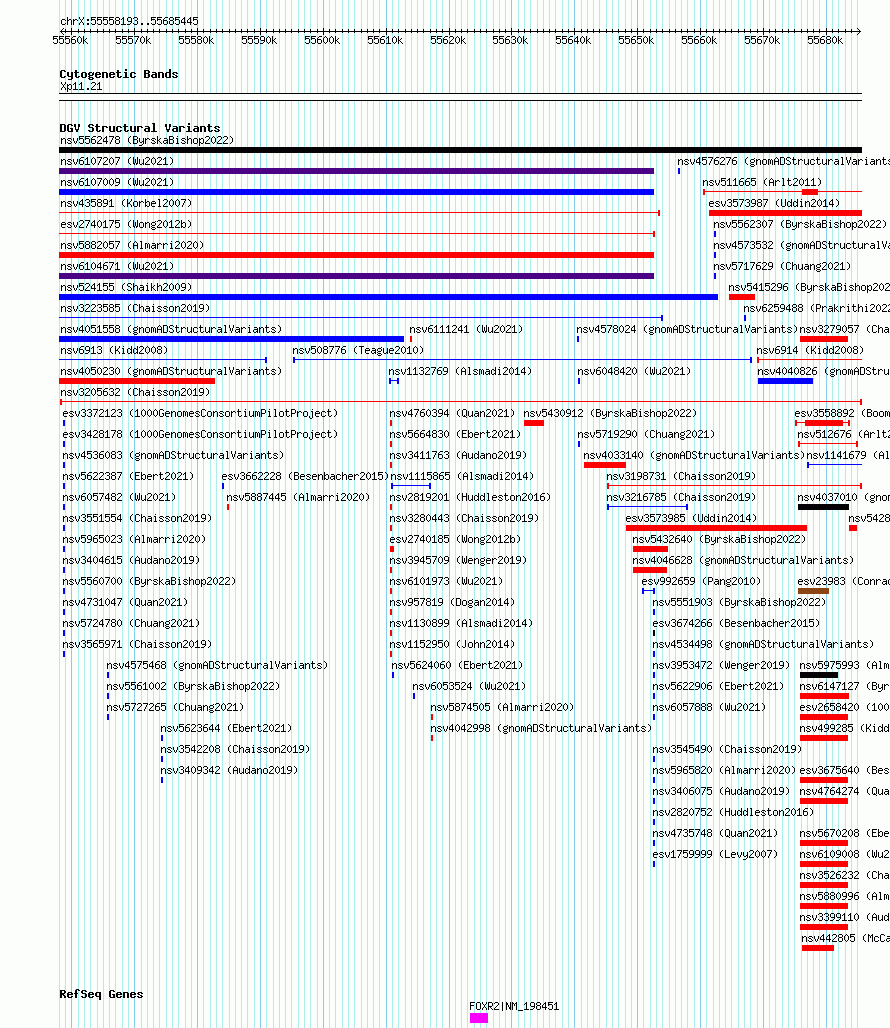Image resolution: width=890 pixels, height=1028 pixels.
Task: Open nsv6107207 (Wu2021) variant label
Action: (x=117, y=161)
